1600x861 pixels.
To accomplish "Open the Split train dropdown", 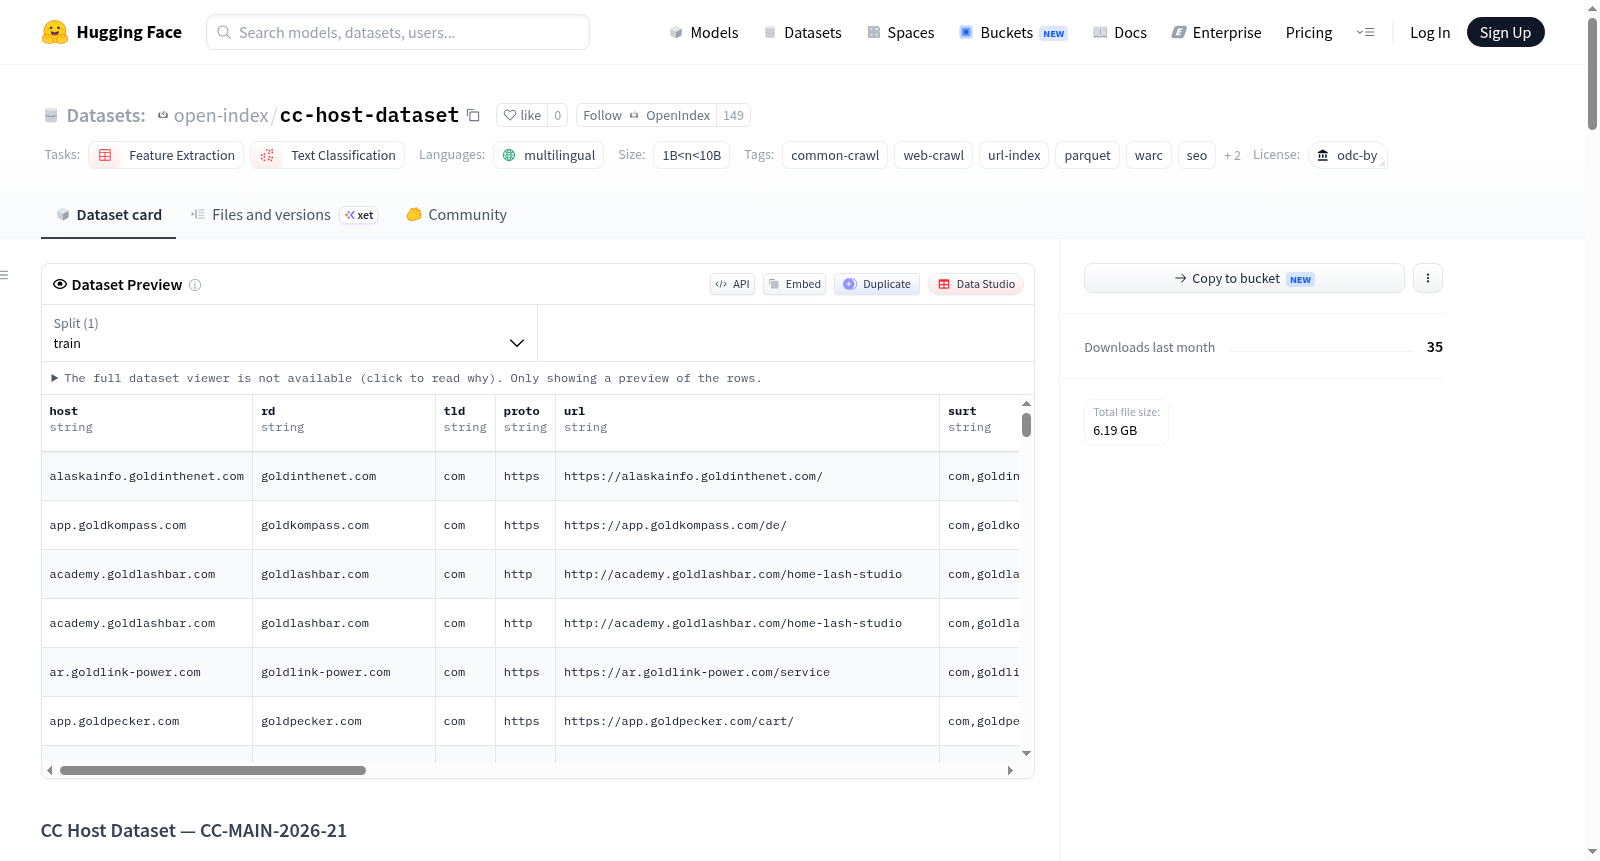I will tap(289, 333).
